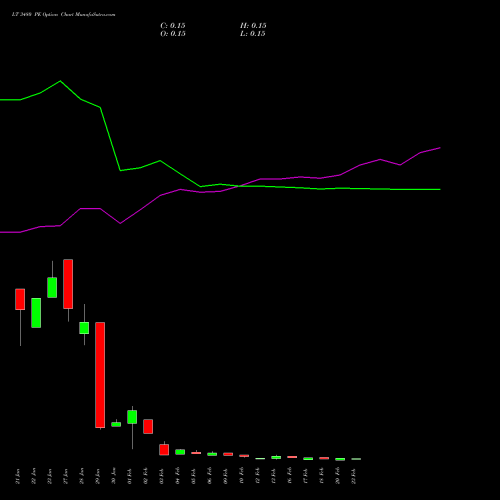
Task: Click the tall red candle above 29 Jan
Action: click(100, 375)
